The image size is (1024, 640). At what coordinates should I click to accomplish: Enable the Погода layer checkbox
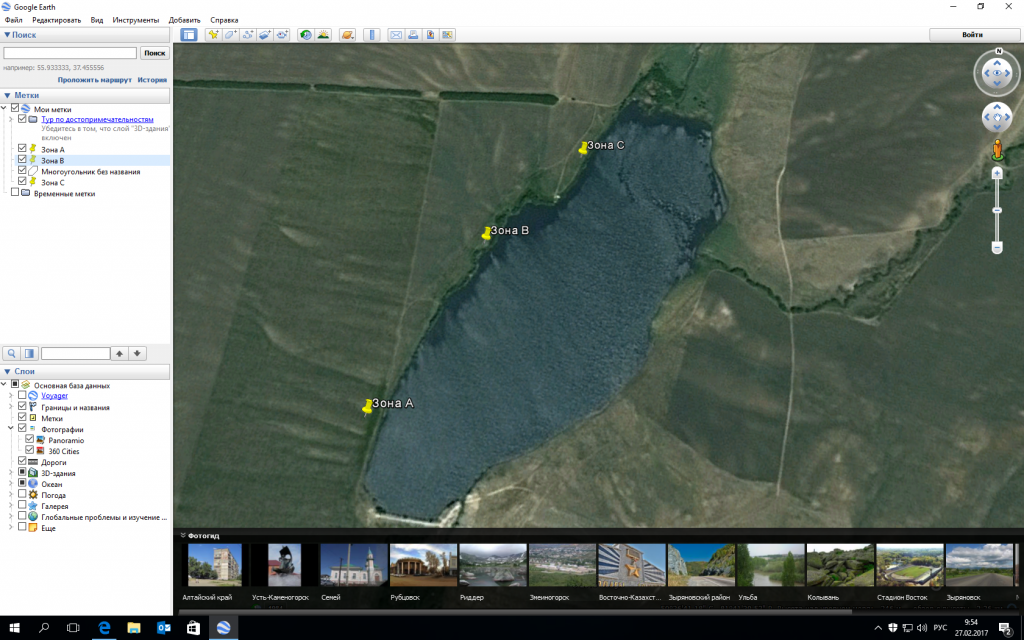coord(22,494)
